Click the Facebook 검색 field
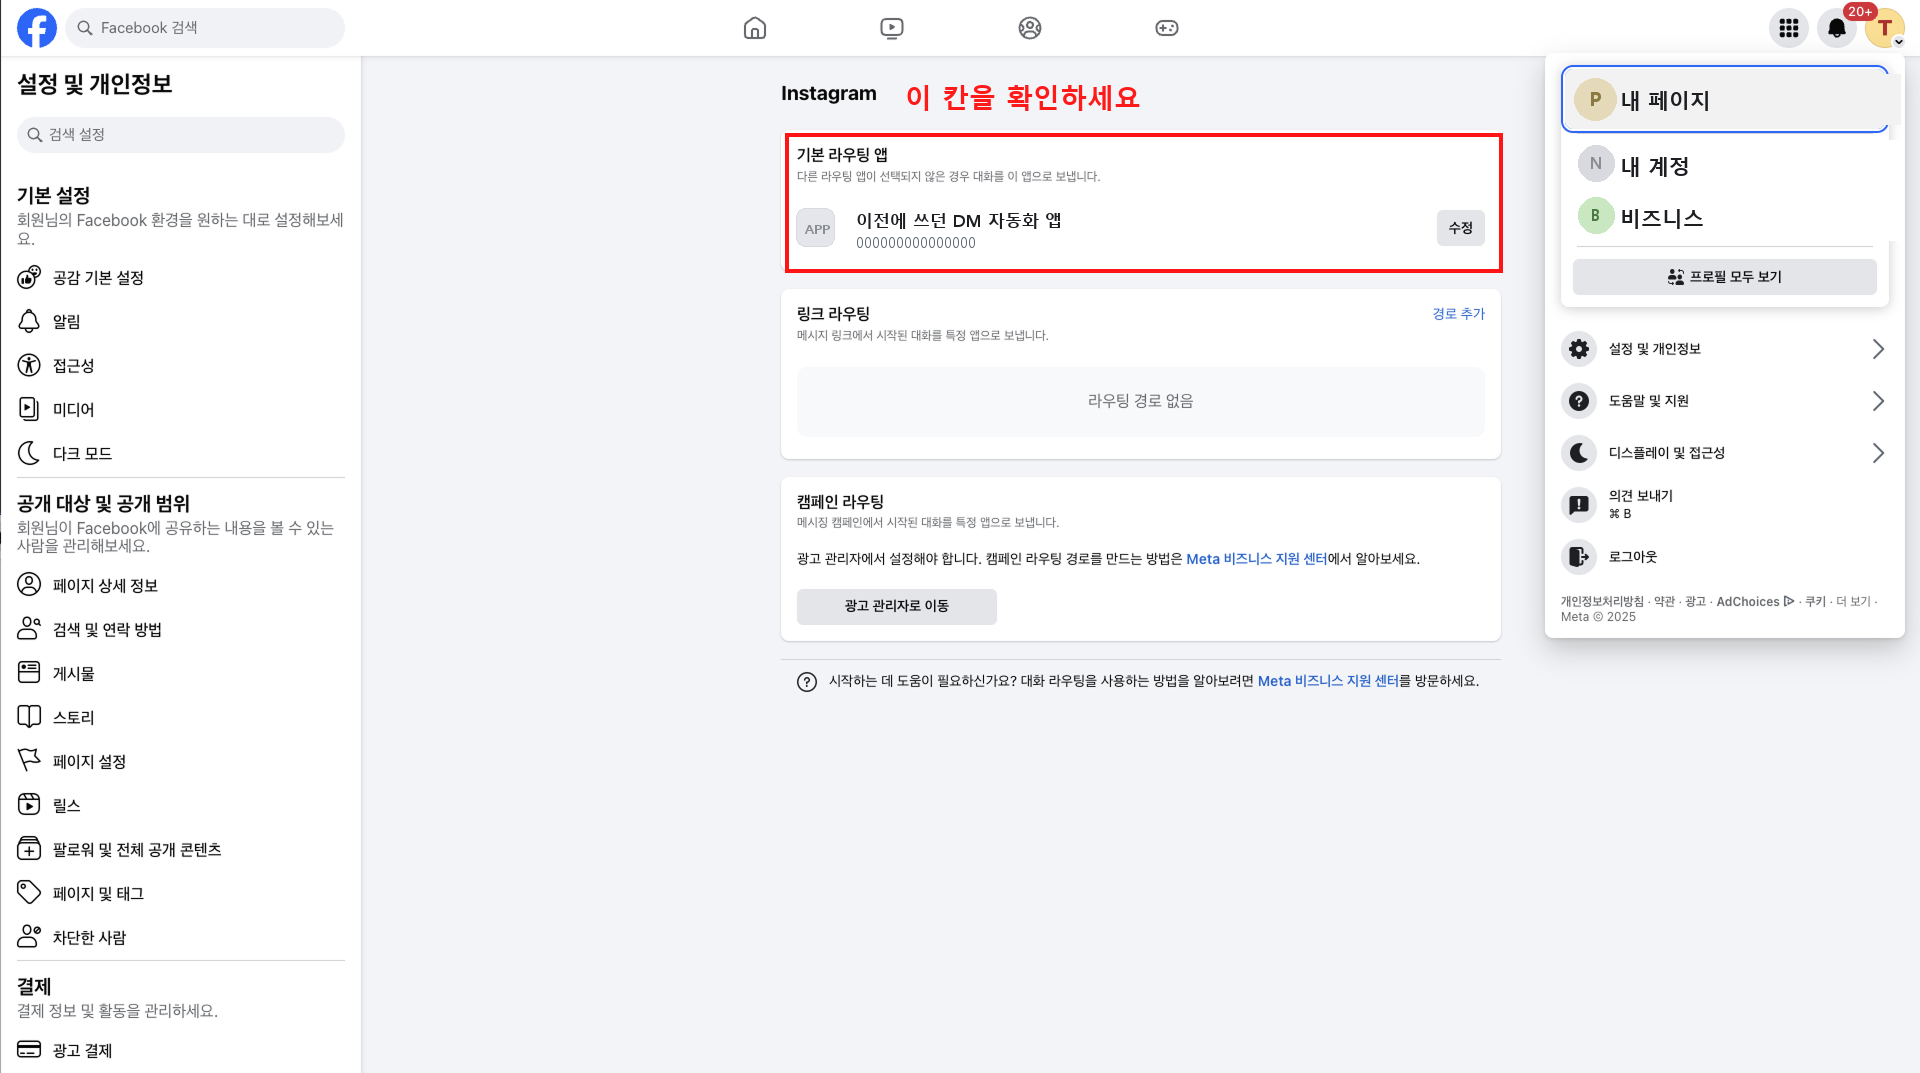This screenshot has width=1920, height=1073. click(205, 28)
